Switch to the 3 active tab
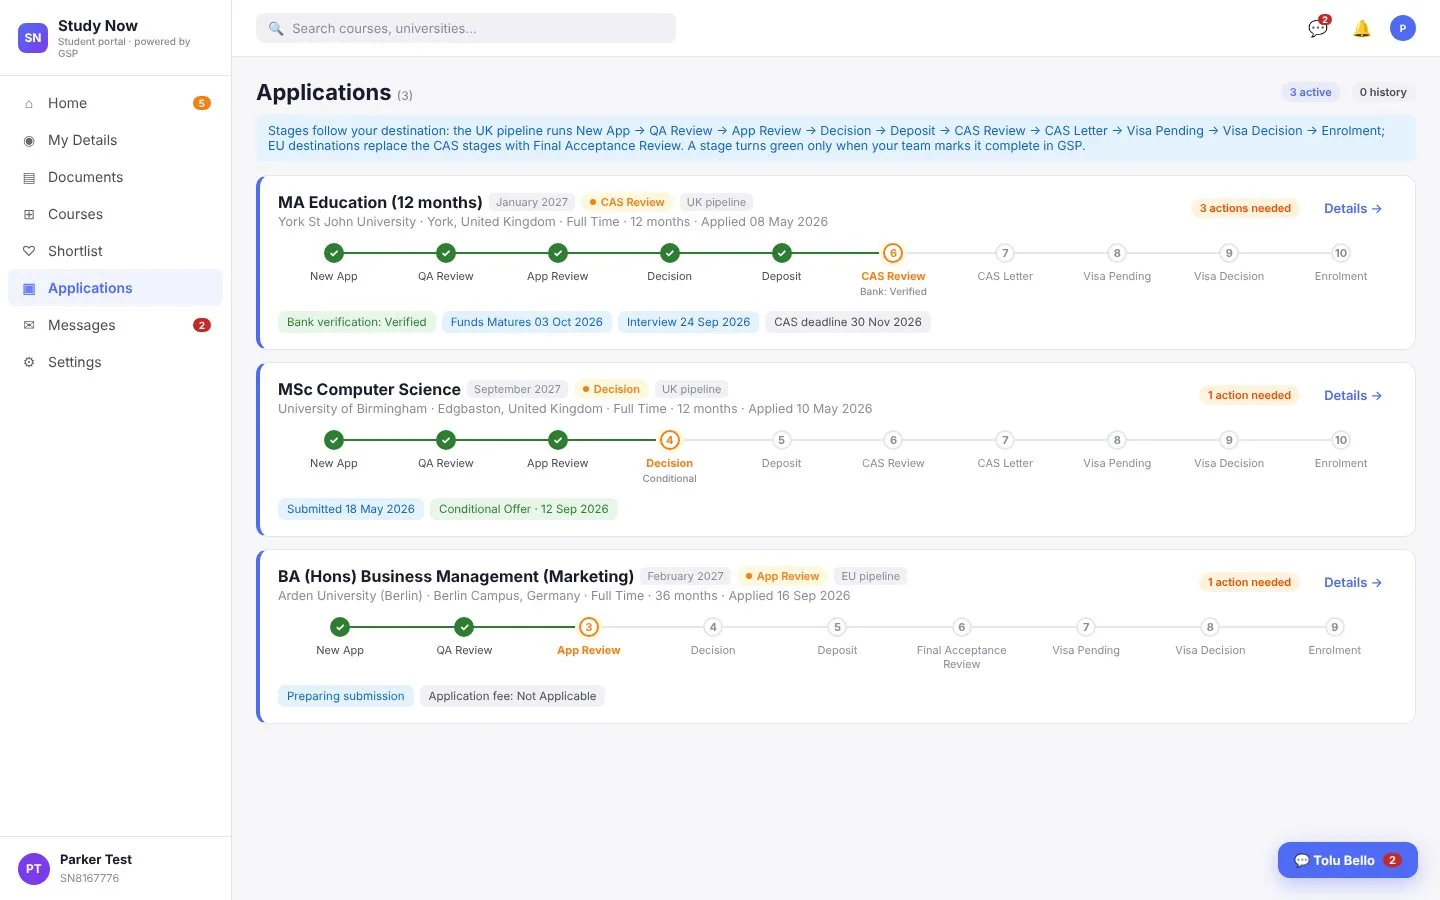 coord(1310,92)
